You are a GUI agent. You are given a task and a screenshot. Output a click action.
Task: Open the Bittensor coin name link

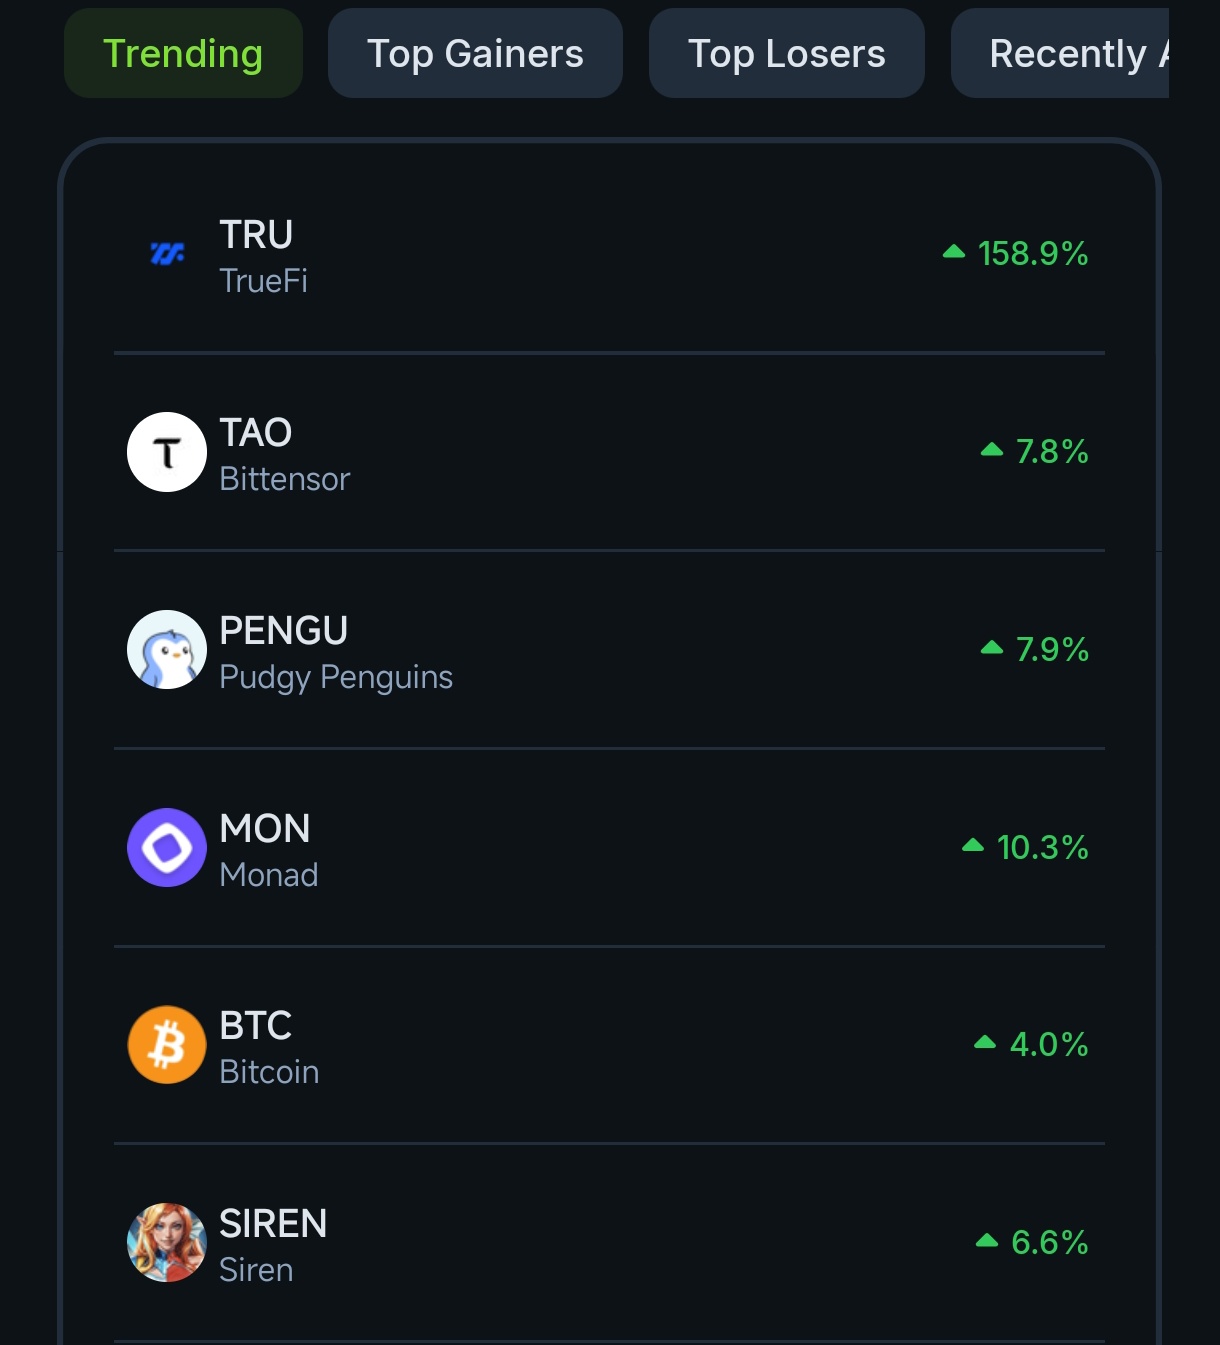click(285, 479)
